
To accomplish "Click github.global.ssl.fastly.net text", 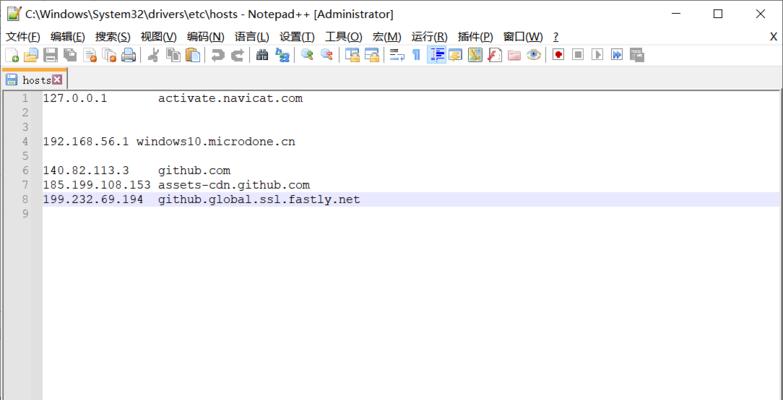I will click(x=259, y=200).
